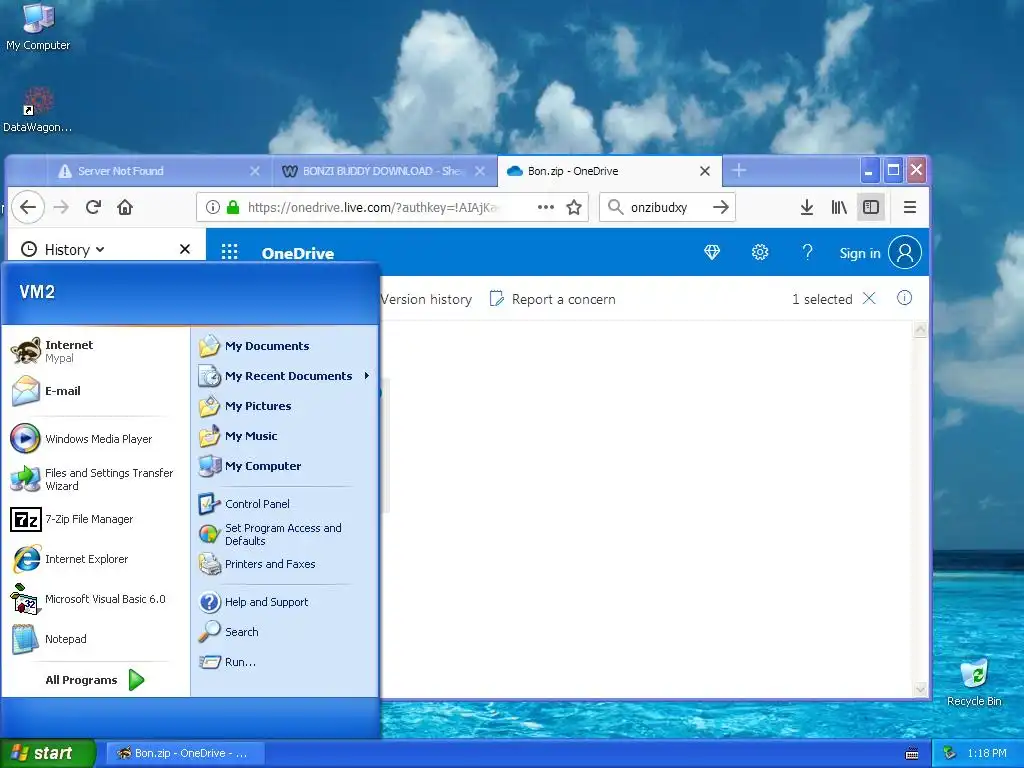Click Report a concern
This screenshot has height=768, width=1024.
point(552,299)
